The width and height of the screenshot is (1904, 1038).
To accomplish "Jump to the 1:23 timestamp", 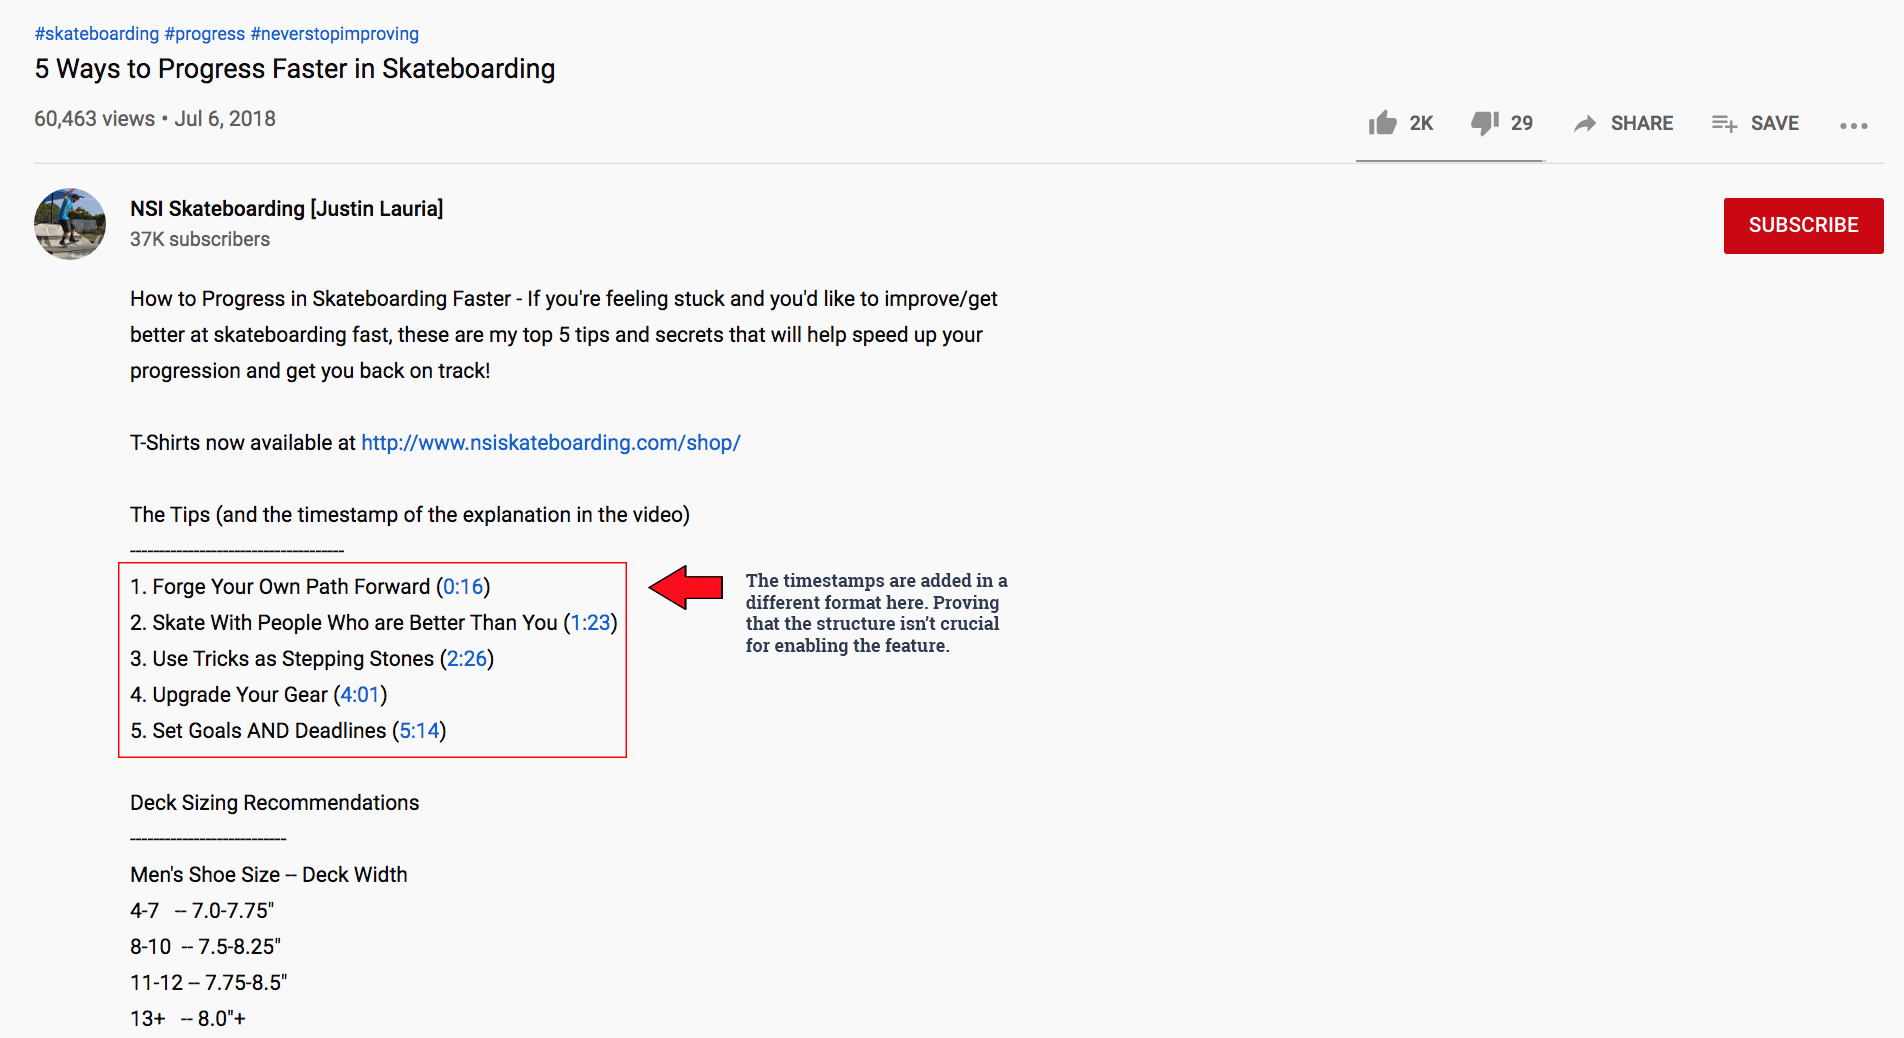I will (x=589, y=622).
